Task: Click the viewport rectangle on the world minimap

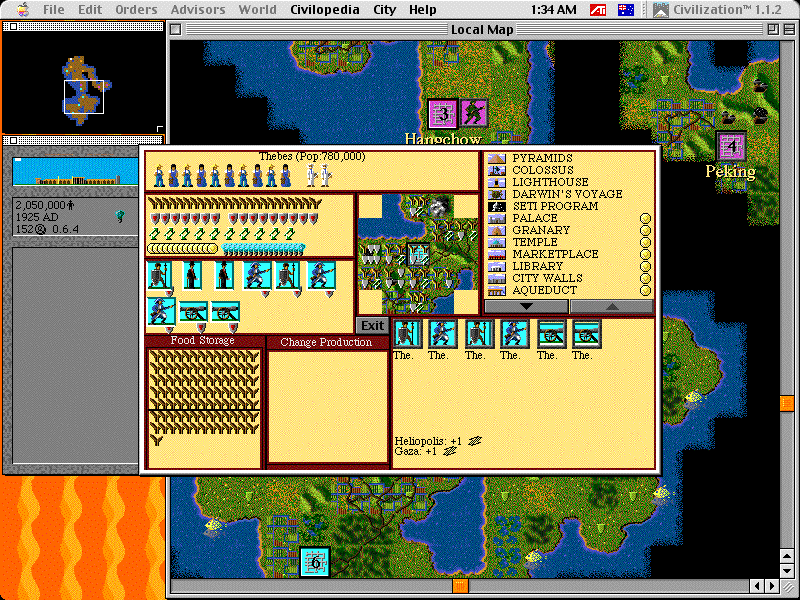Action: coord(84,97)
